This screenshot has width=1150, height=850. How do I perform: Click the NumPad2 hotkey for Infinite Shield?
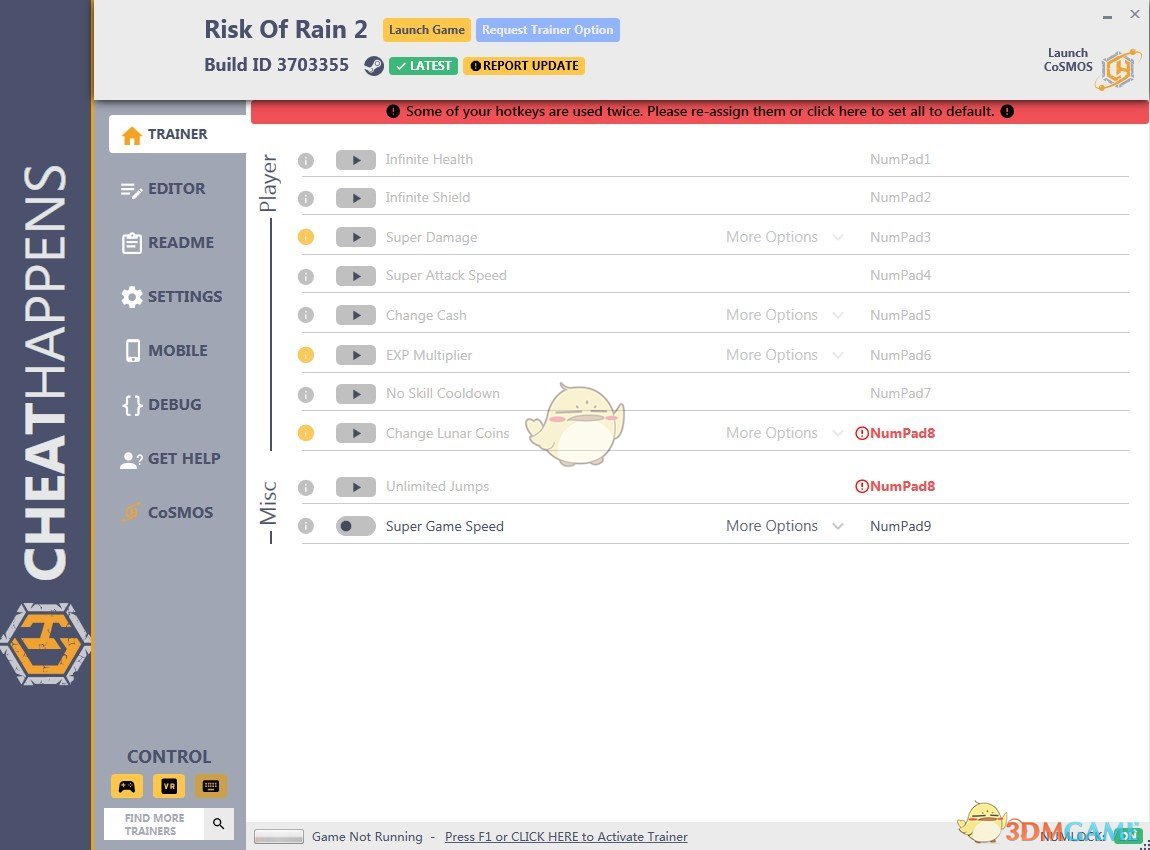[900, 197]
